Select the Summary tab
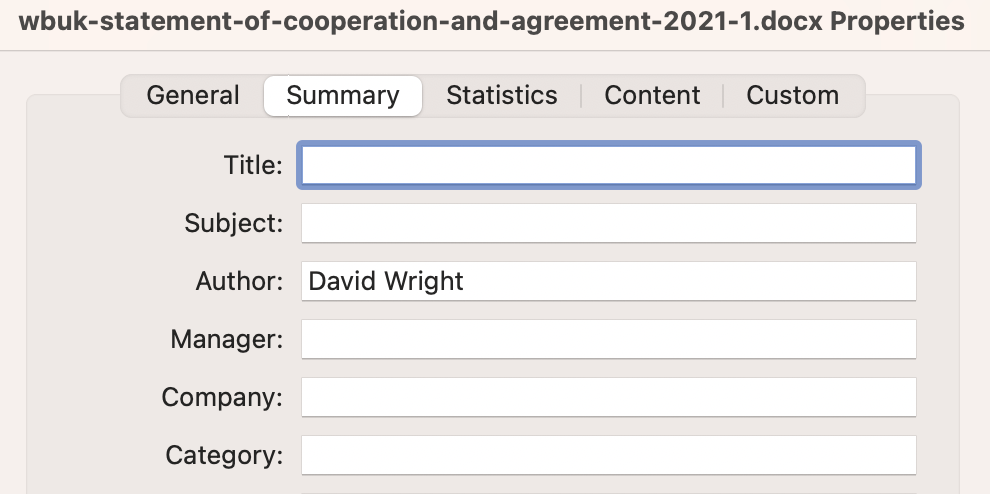This screenshot has width=990, height=494. point(343,96)
